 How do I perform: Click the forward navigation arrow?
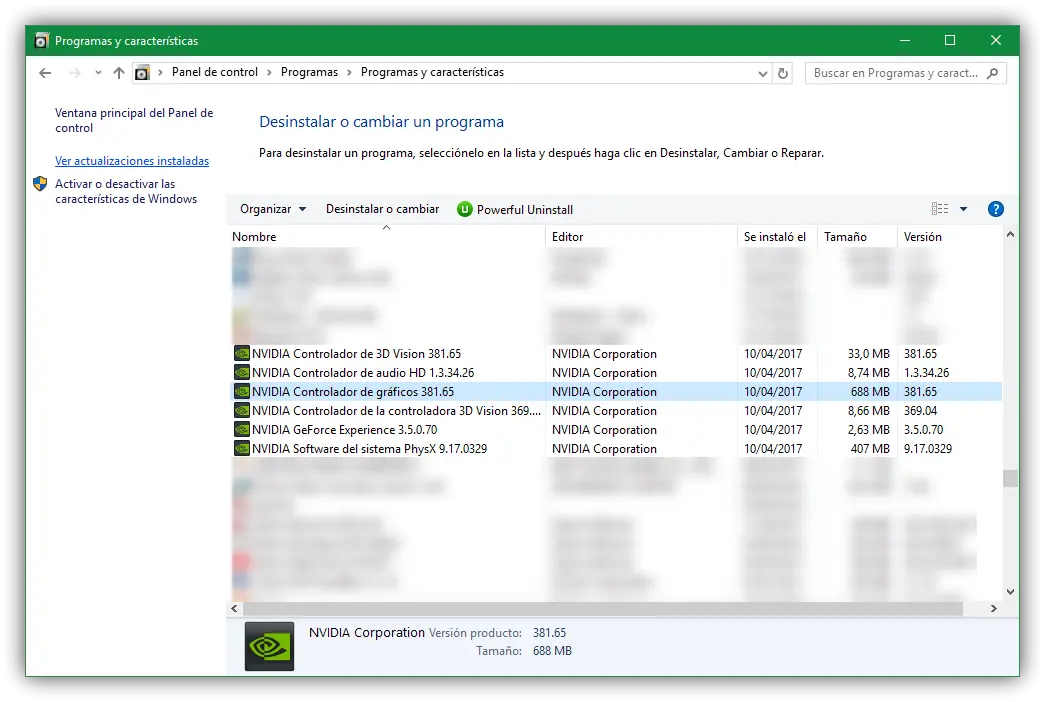(75, 73)
